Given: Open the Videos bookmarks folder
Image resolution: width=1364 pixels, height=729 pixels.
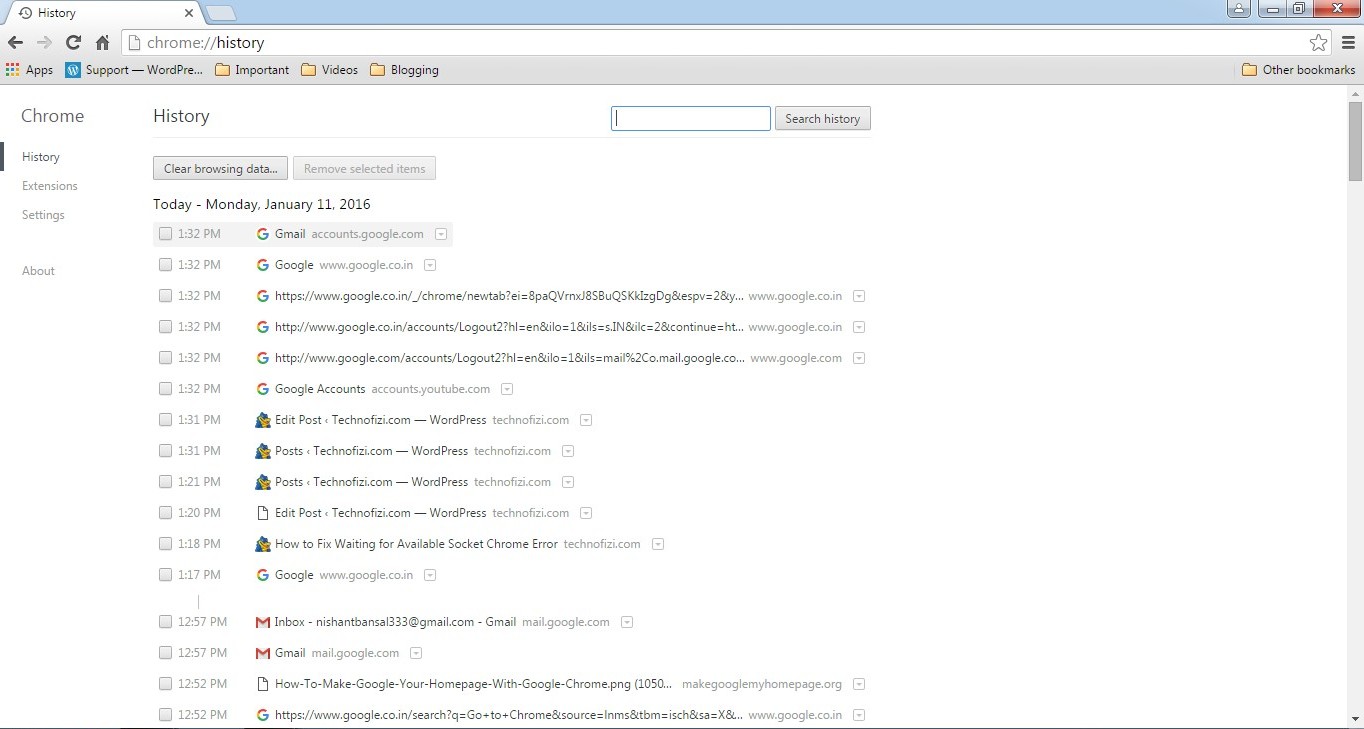Looking at the screenshot, I should coord(329,70).
